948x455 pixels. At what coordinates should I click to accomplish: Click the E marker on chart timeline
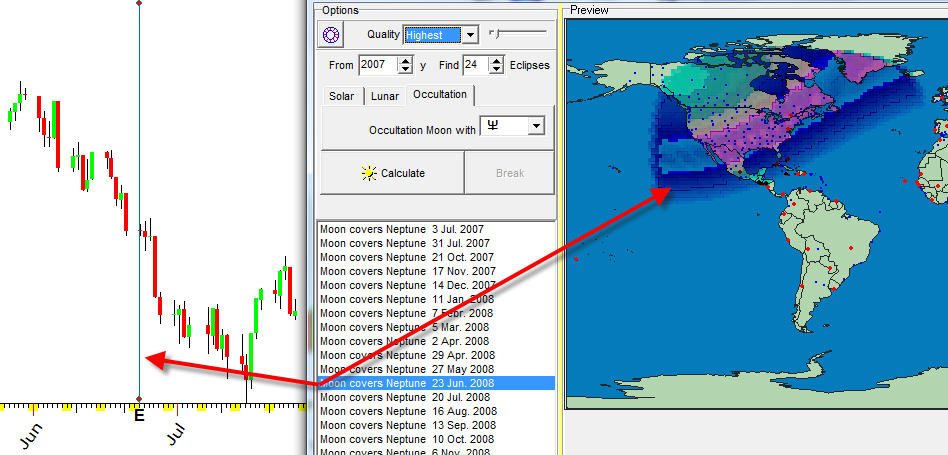(x=139, y=414)
